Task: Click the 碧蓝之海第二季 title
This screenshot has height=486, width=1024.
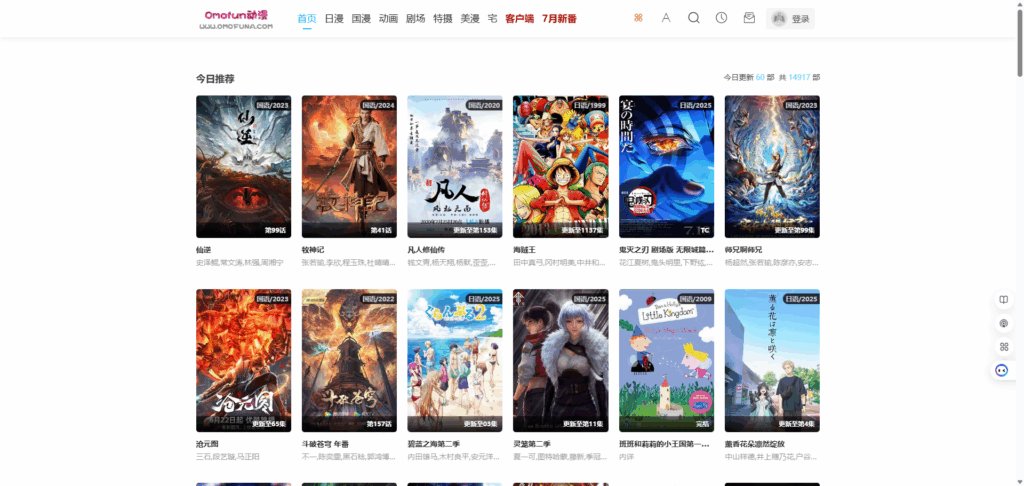Action: [434, 444]
